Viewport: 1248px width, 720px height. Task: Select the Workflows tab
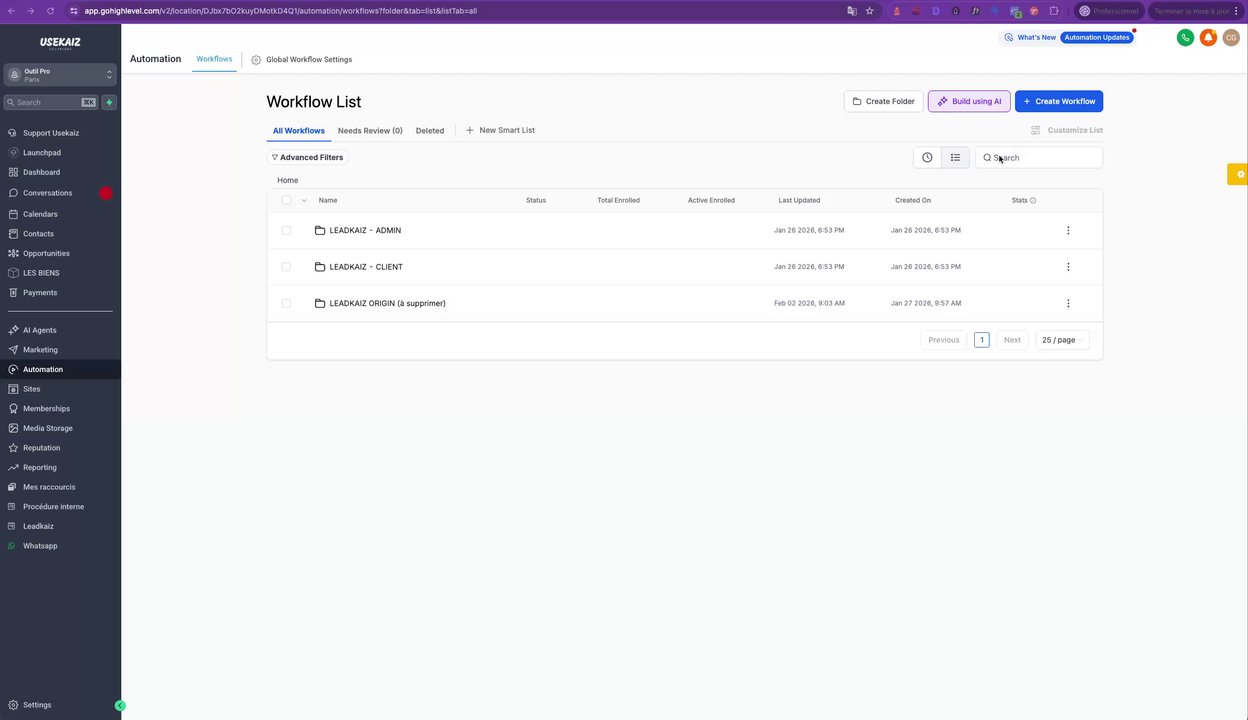214,59
